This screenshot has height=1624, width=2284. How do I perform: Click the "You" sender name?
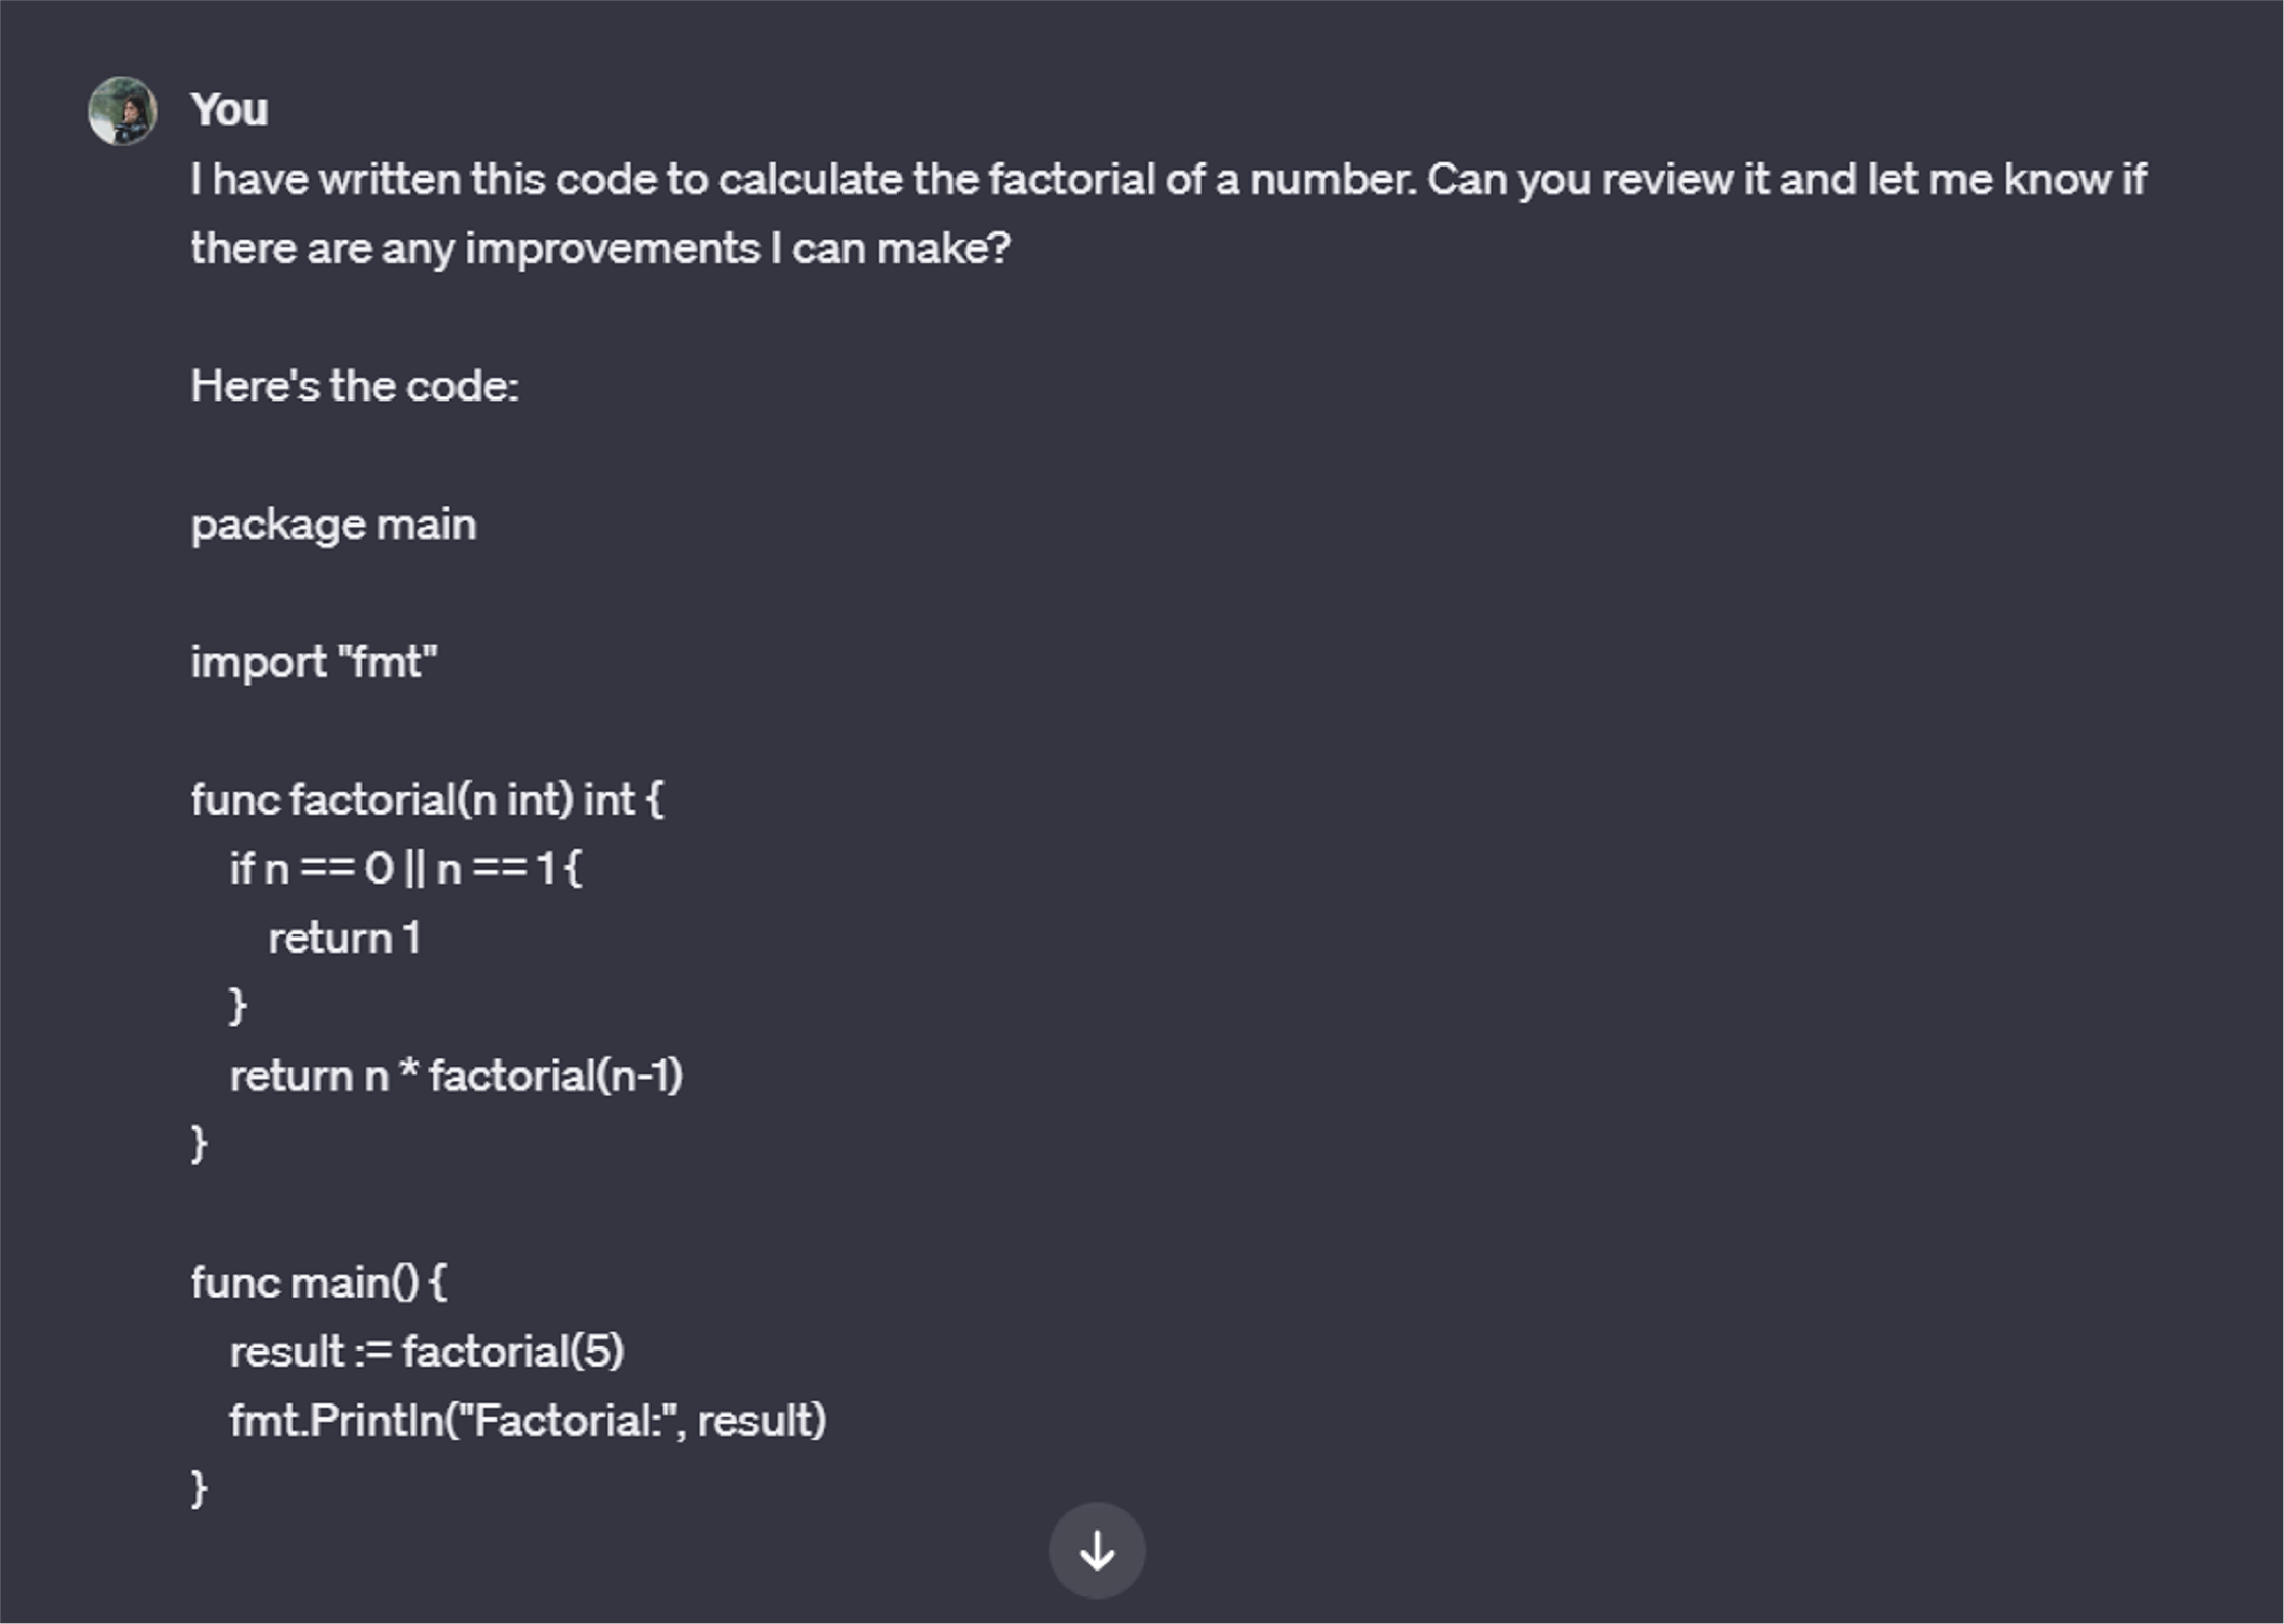(229, 109)
